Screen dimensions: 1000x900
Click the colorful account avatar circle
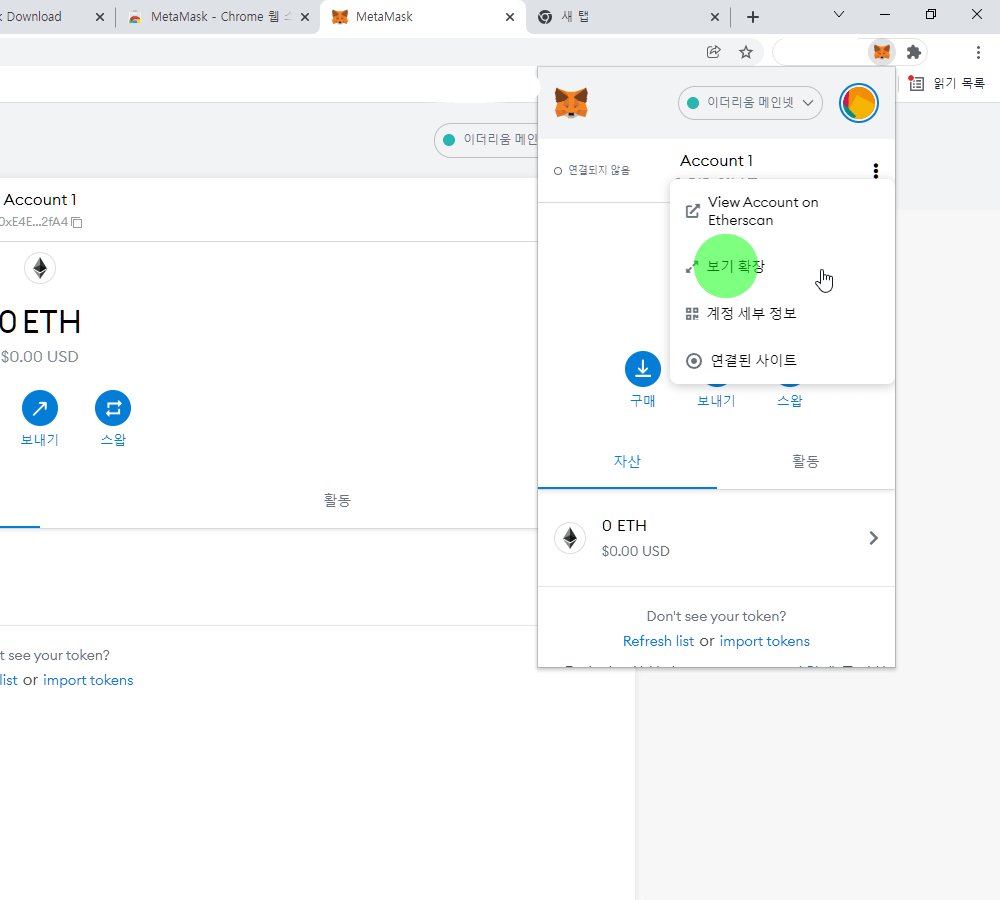[x=858, y=103]
